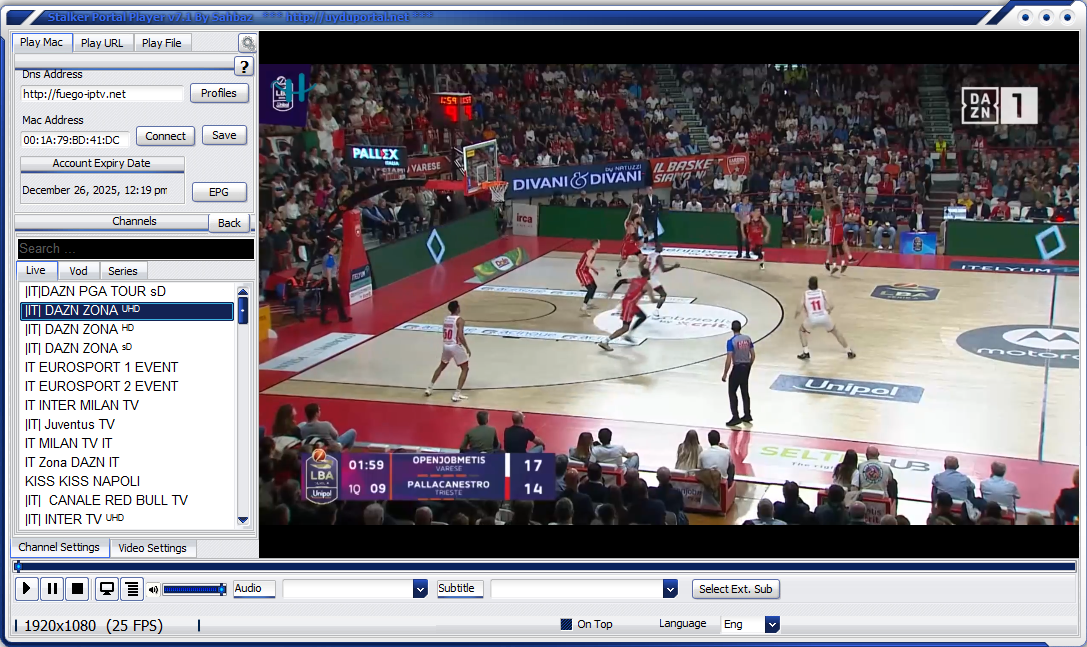
Task: Open settings gear icon beside Play File
Action: click(247, 43)
